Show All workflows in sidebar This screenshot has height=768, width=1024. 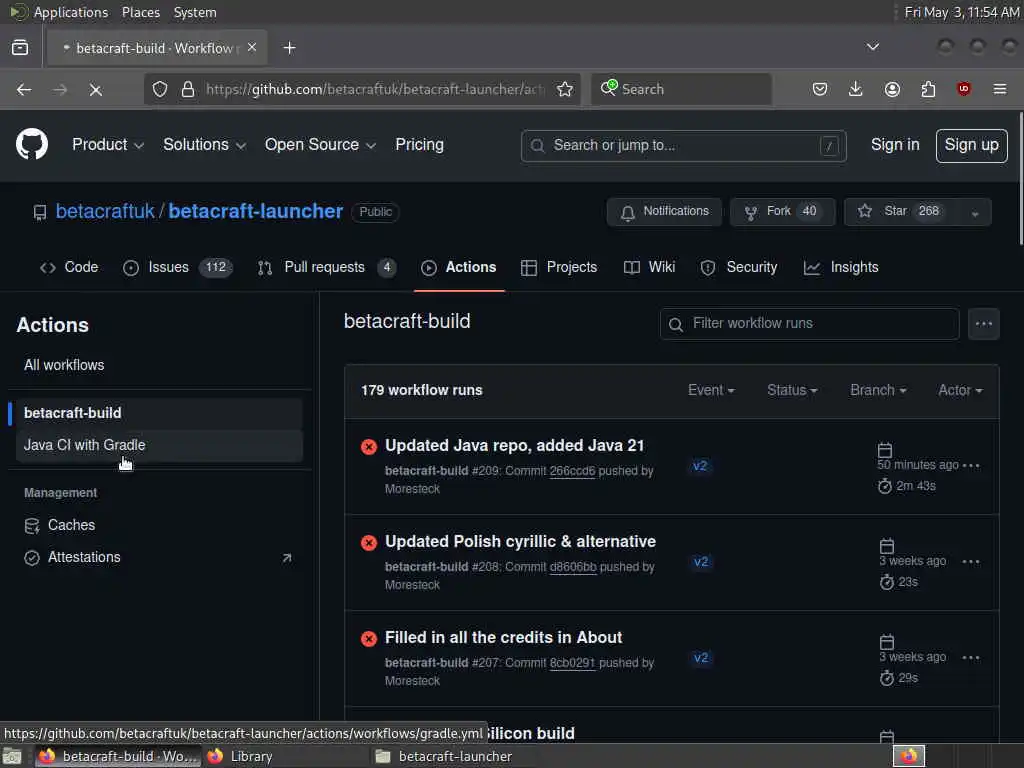(159, 365)
